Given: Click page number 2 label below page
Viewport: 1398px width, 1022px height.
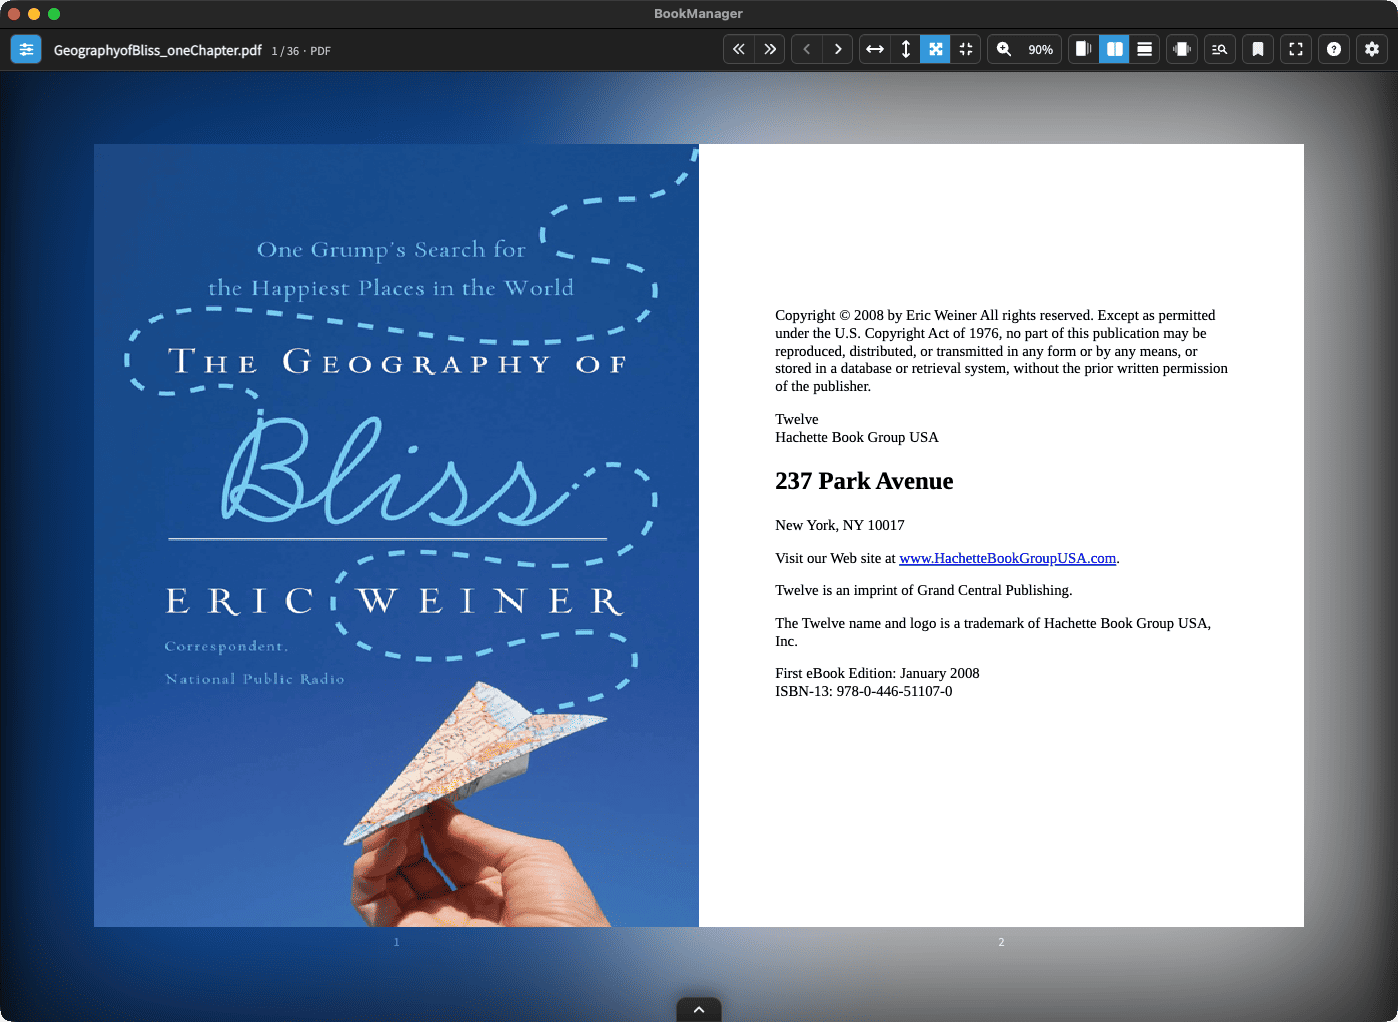Looking at the screenshot, I should (x=1001, y=942).
